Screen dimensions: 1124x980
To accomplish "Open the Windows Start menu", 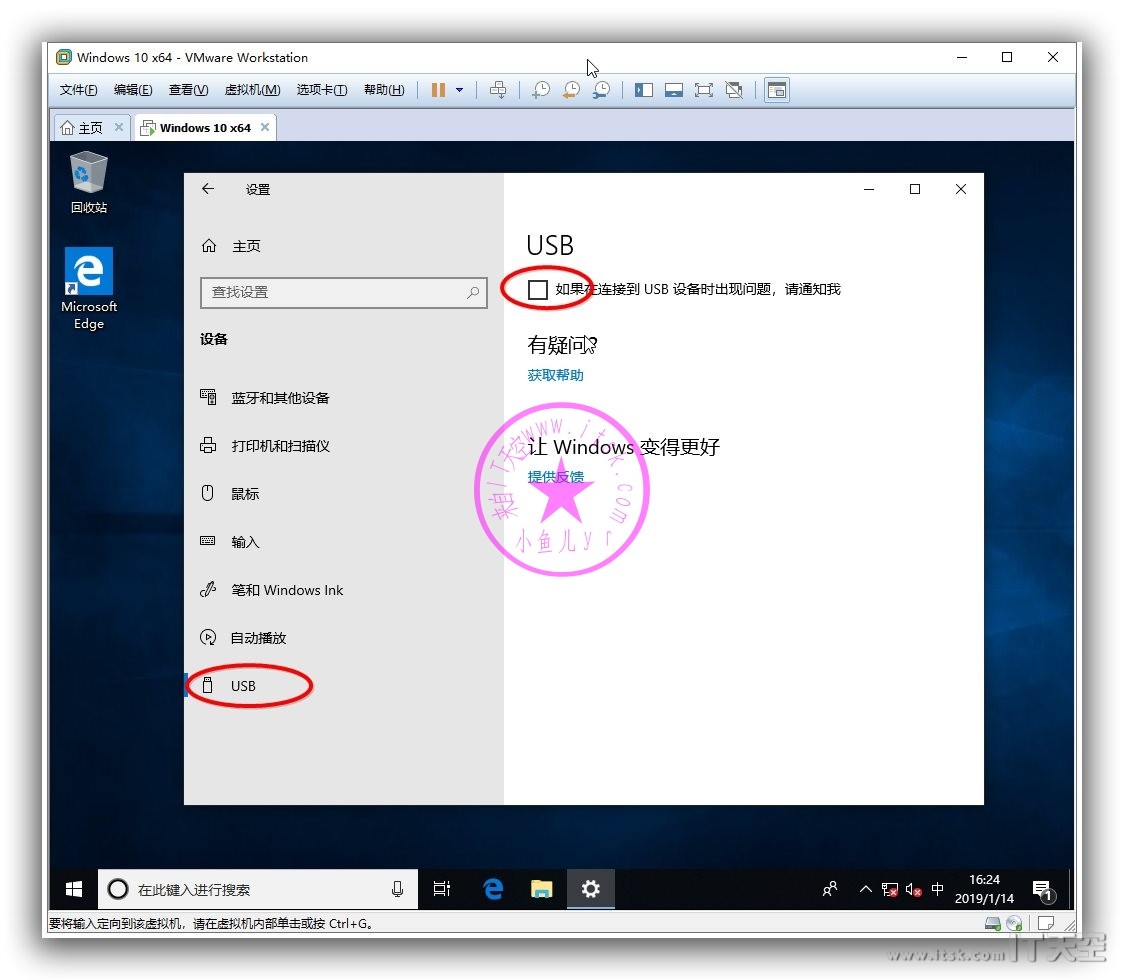I will click(x=74, y=890).
